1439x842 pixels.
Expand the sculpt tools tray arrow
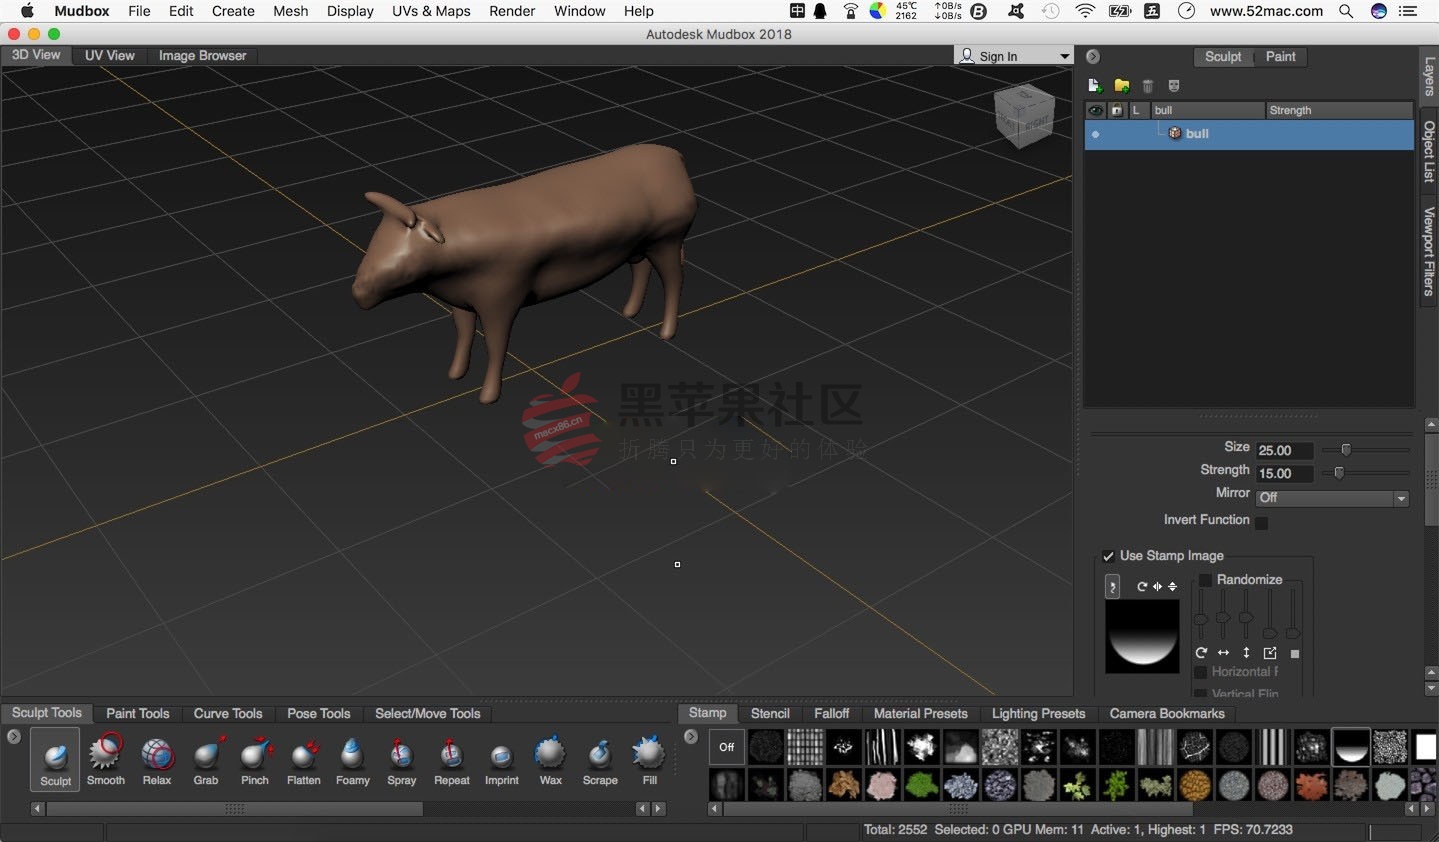tap(14, 737)
